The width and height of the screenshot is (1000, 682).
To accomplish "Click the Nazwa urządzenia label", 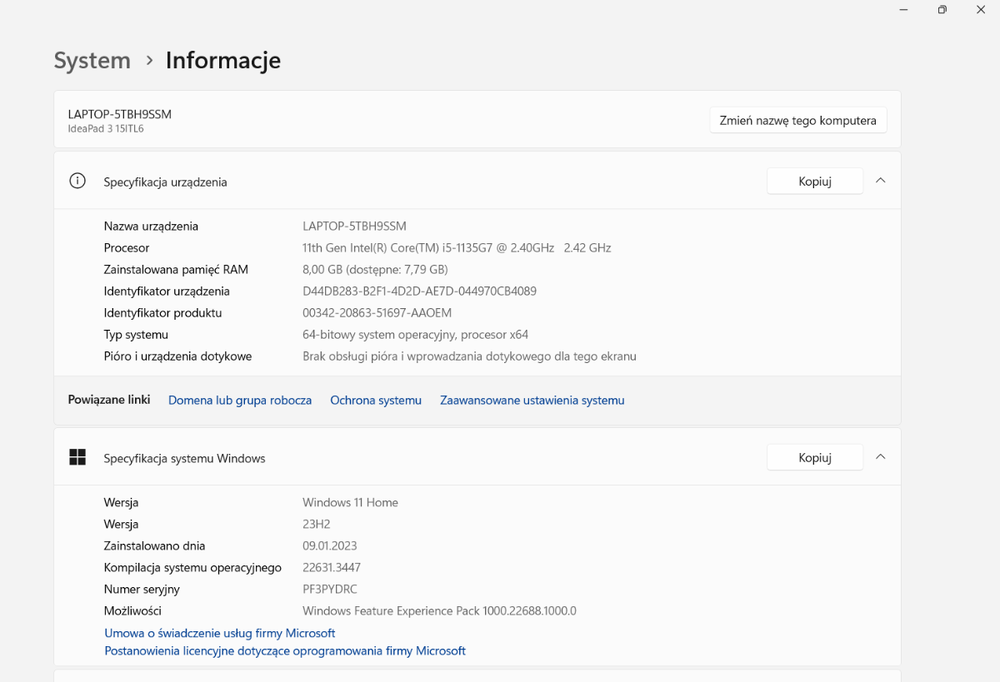I will click(151, 226).
